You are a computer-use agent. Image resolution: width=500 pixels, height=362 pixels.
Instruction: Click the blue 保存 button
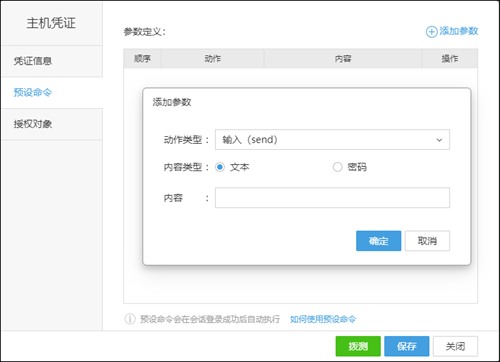[x=407, y=346]
